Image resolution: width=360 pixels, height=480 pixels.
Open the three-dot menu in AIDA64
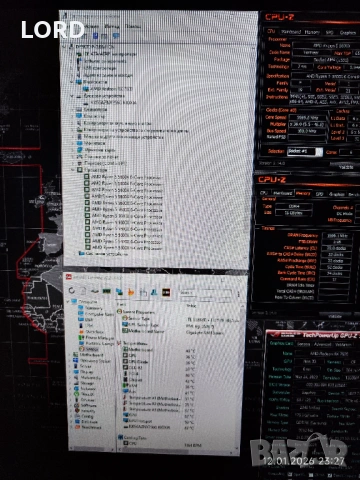coord(239,294)
